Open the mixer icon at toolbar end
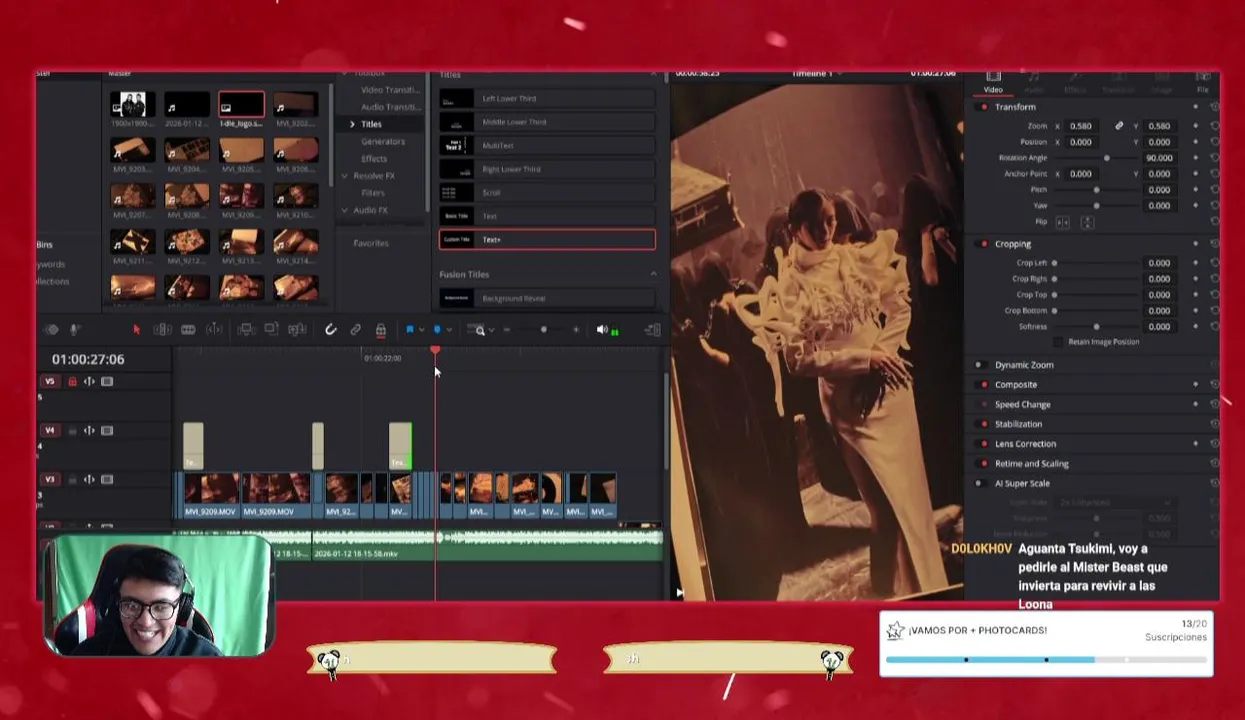 (x=652, y=329)
